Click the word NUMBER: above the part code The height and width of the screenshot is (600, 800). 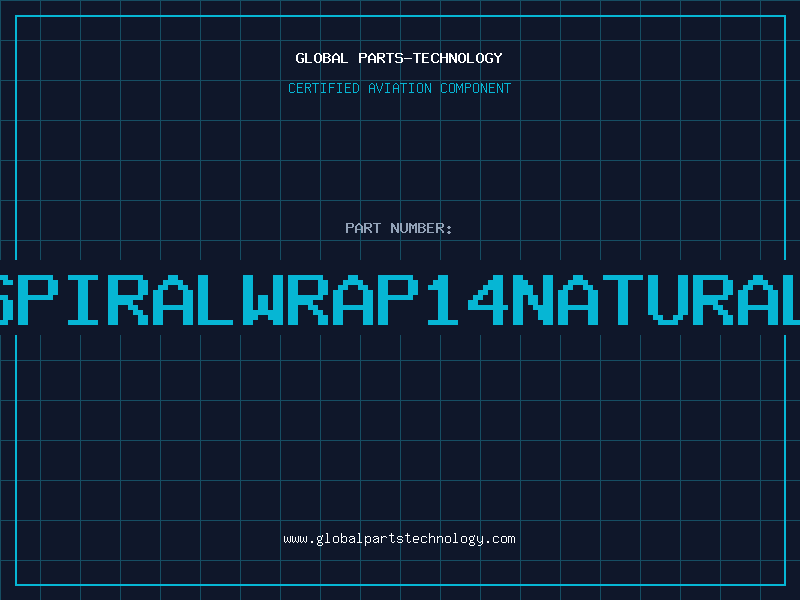coord(422,229)
